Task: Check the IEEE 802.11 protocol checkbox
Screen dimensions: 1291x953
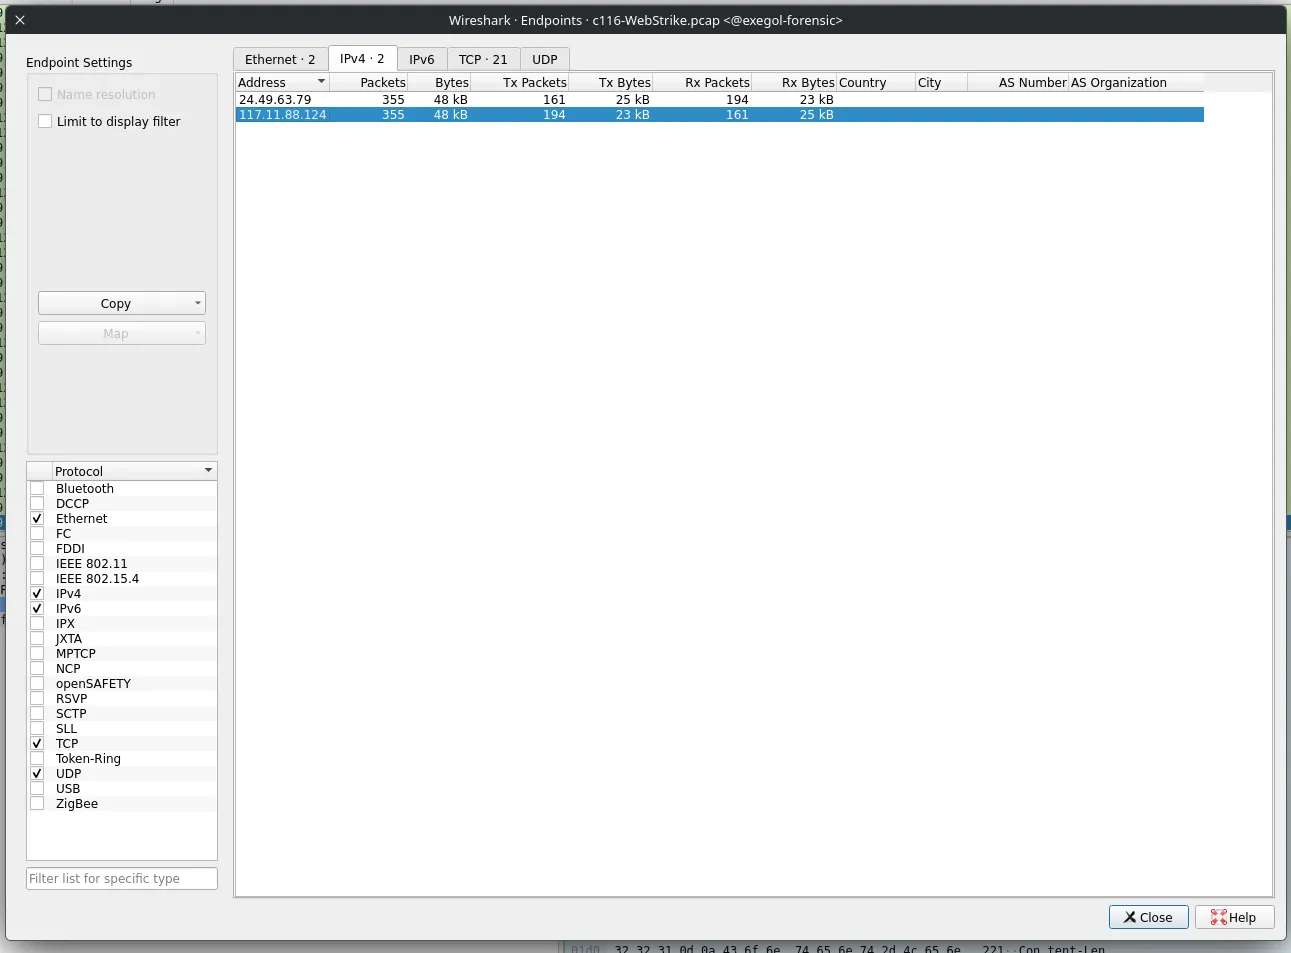Action: tap(37, 564)
